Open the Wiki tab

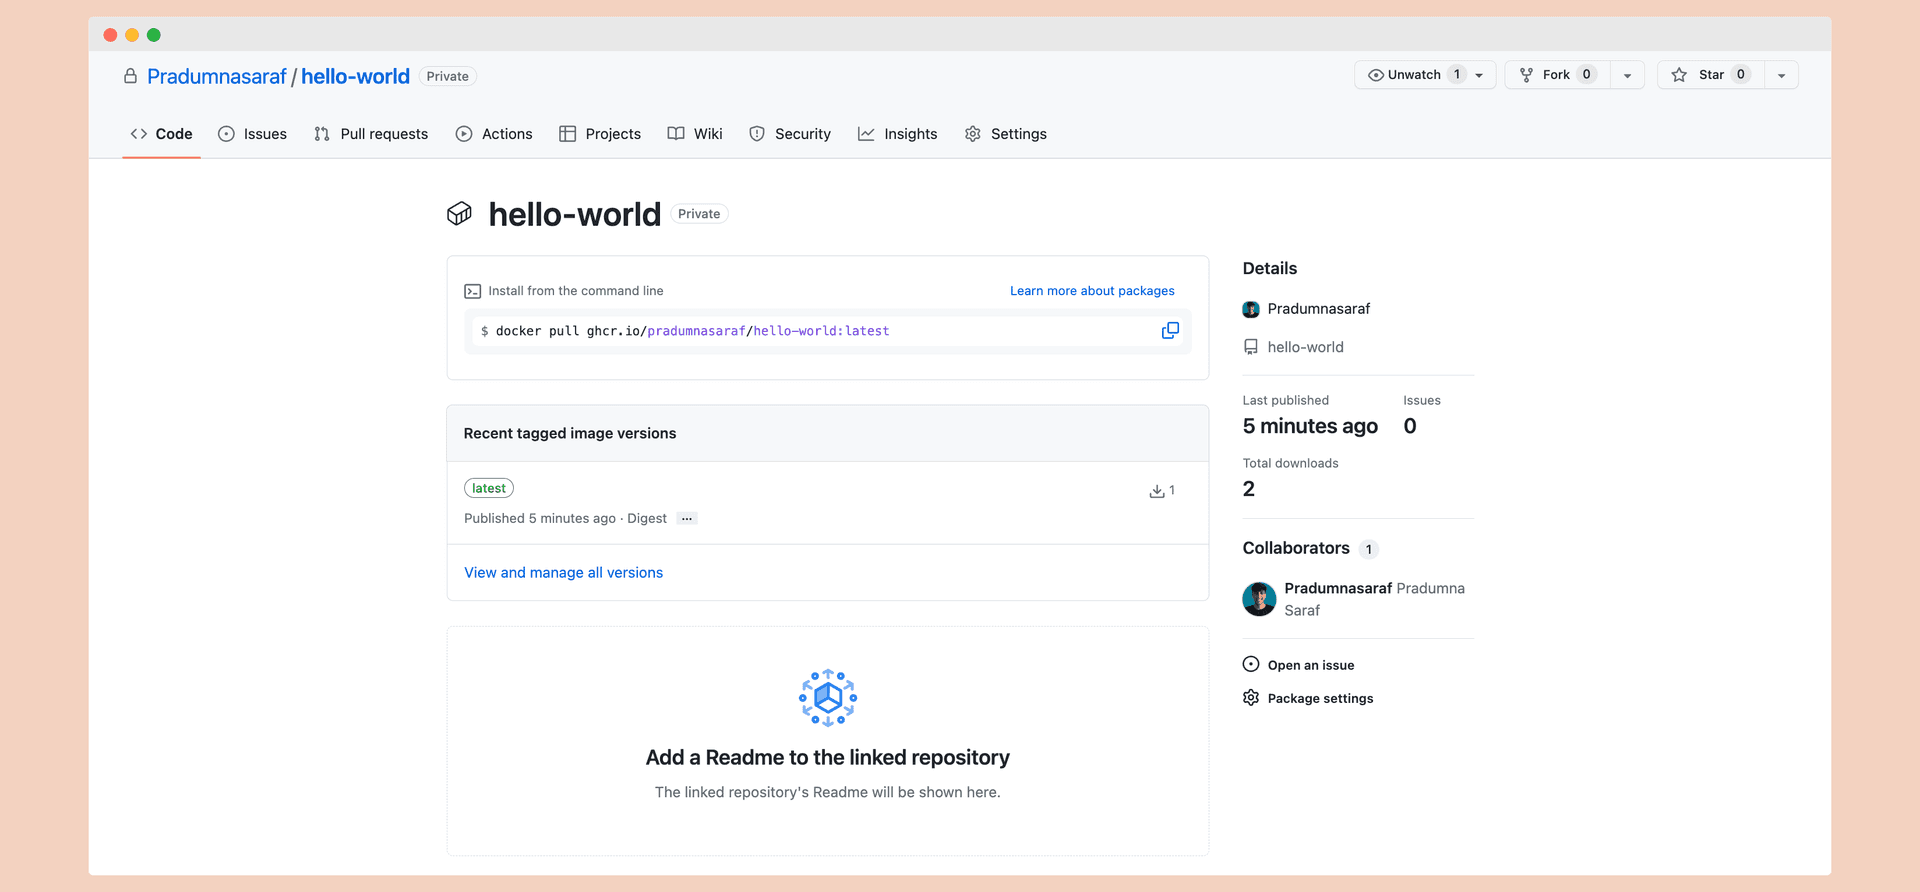click(695, 134)
